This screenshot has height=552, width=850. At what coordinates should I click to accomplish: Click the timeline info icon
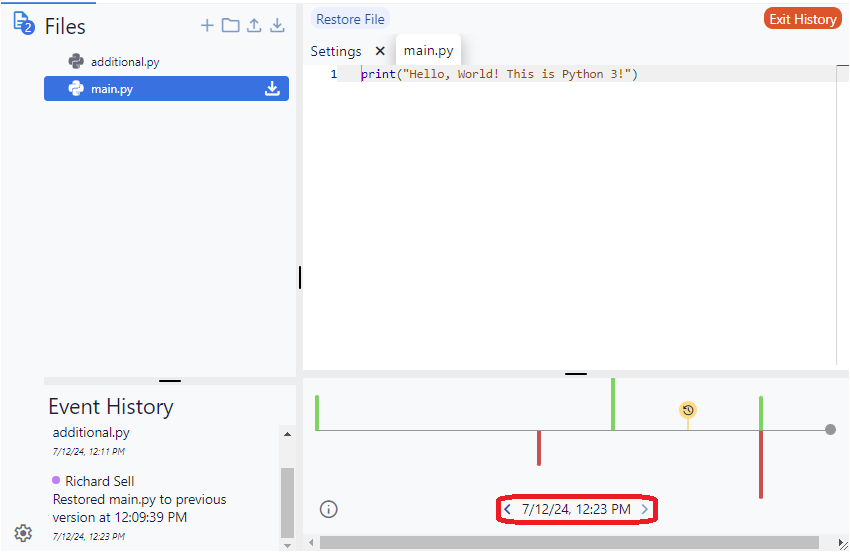pyautogui.click(x=328, y=509)
